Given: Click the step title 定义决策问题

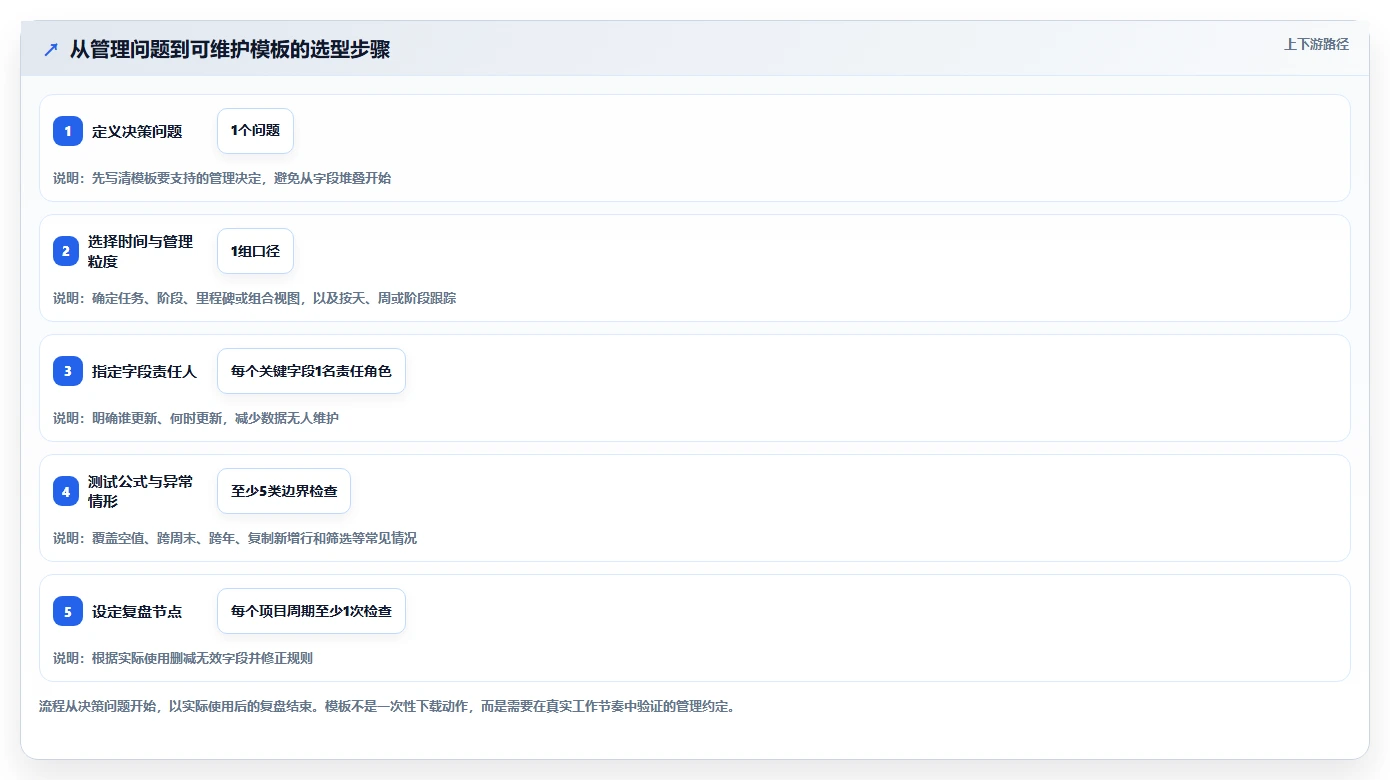Looking at the screenshot, I should [x=137, y=131].
